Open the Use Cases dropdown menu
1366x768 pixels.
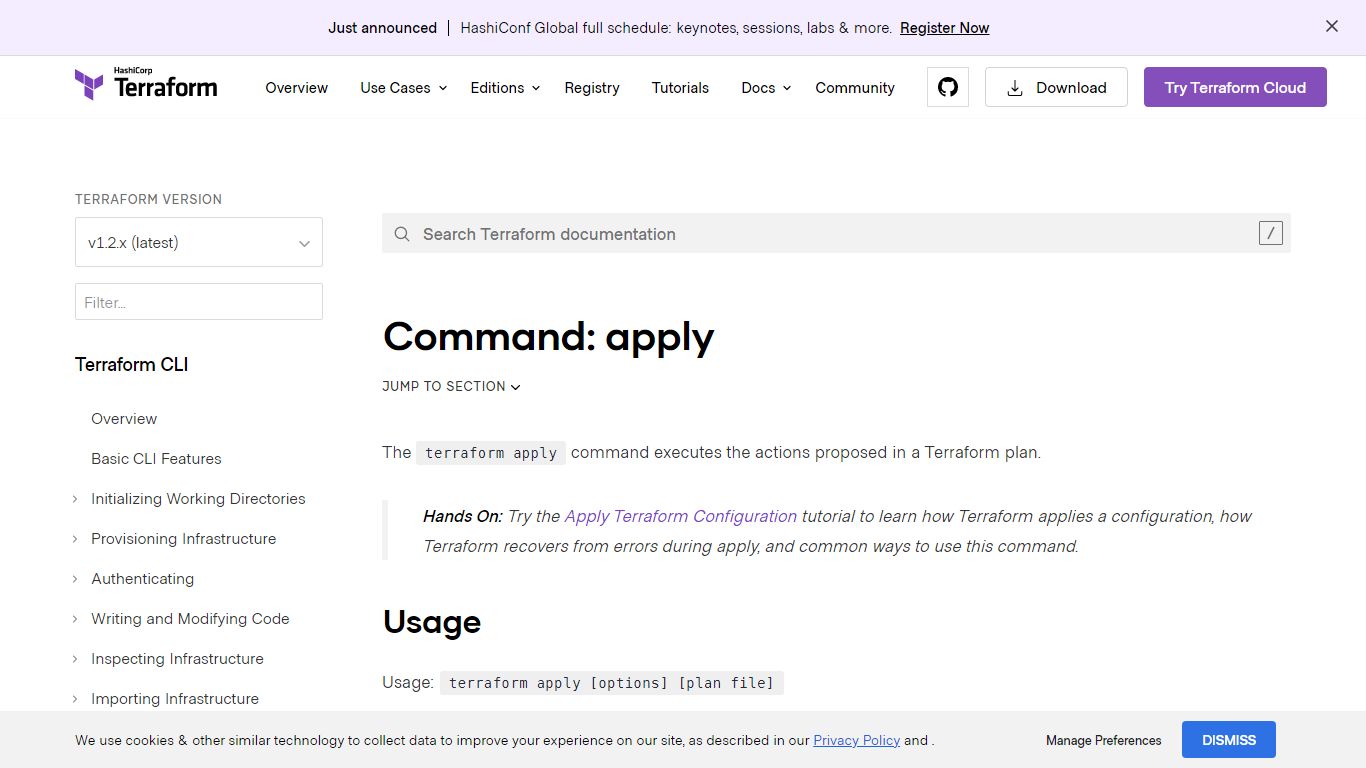pyautogui.click(x=404, y=88)
